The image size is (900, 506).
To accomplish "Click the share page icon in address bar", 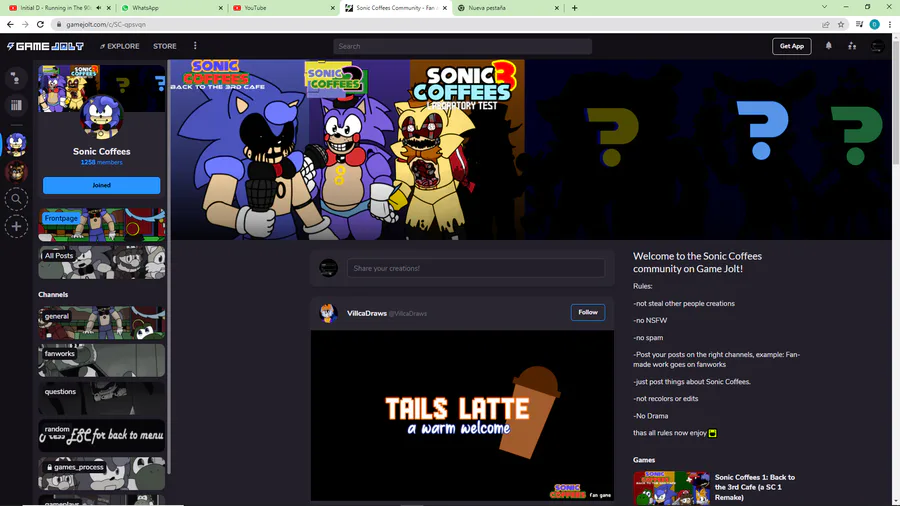I will (825, 24).
